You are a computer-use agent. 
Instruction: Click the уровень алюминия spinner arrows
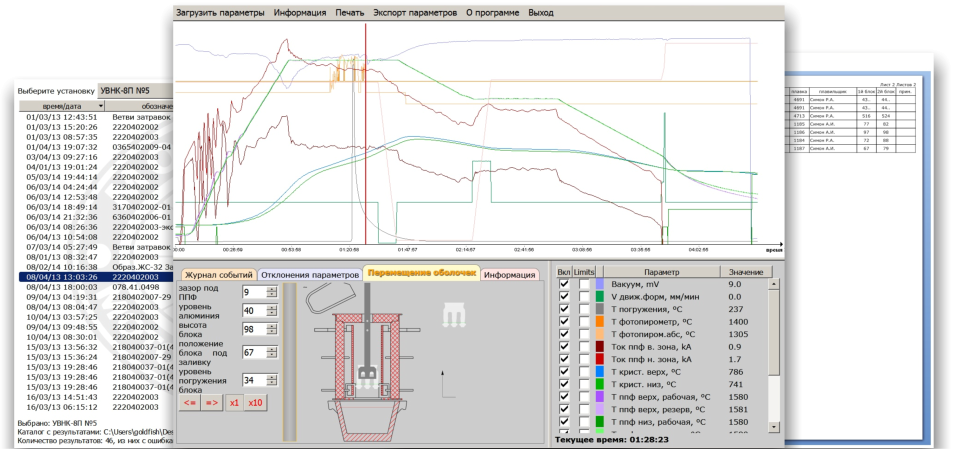272,310
